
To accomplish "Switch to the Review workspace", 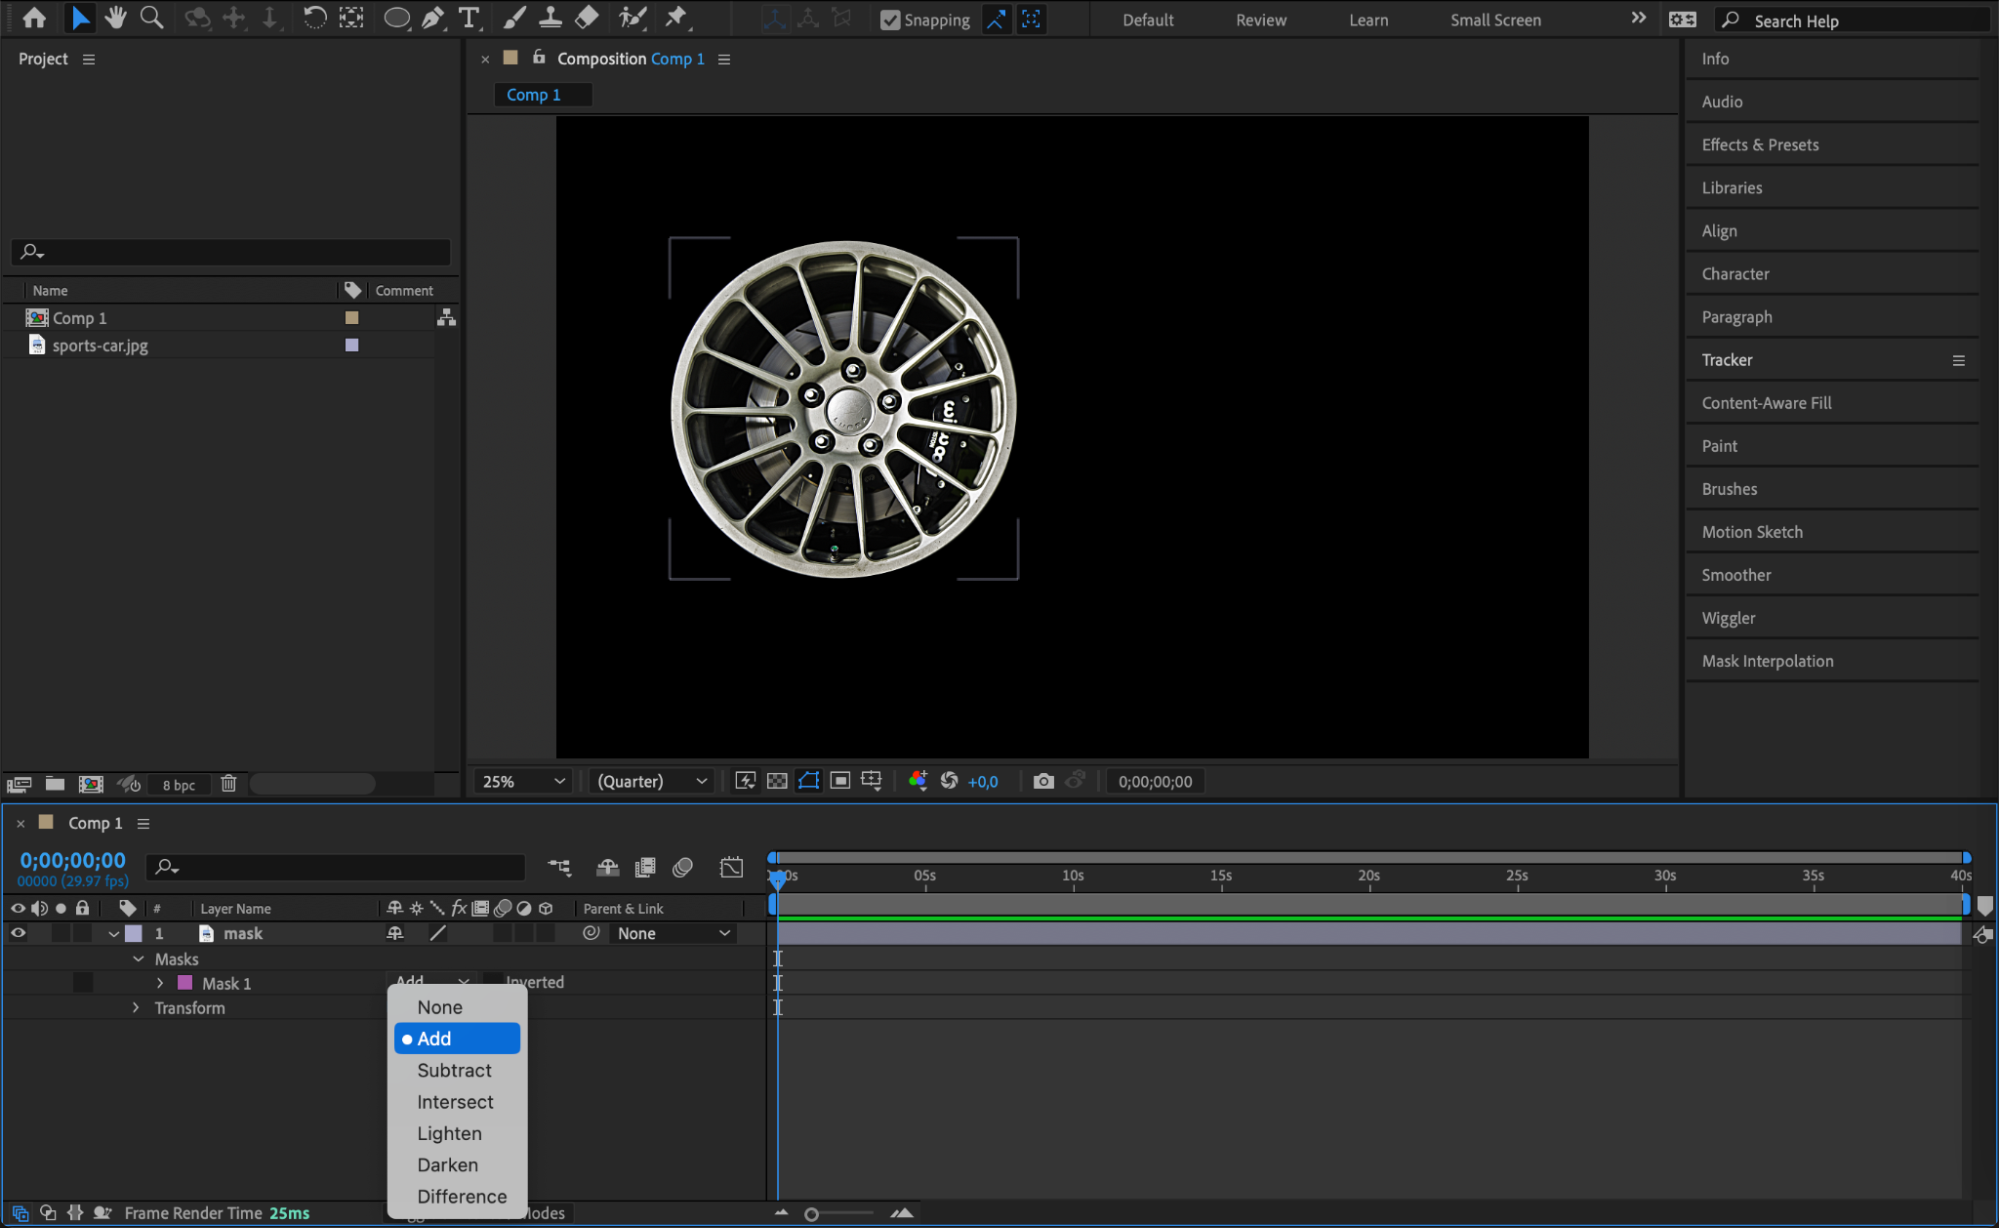I will tap(1260, 20).
